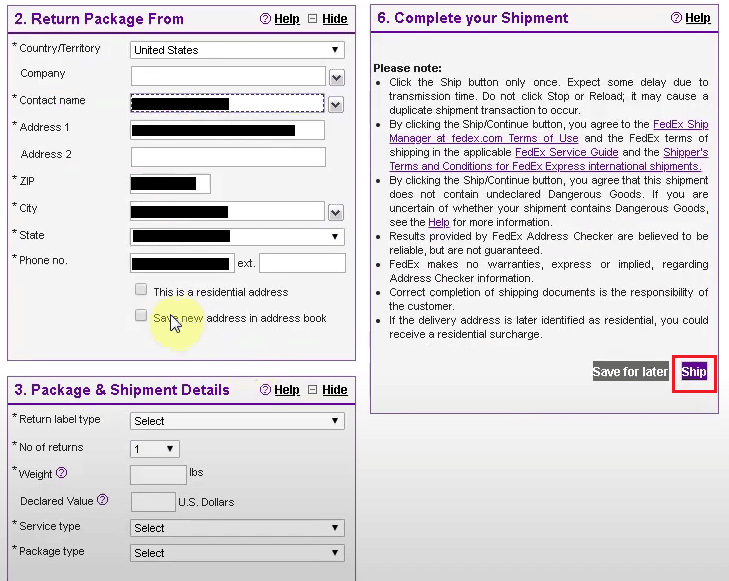Click the question mark icon beside Declared Value
The width and height of the screenshot is (729, 581).
click(103, 500)
